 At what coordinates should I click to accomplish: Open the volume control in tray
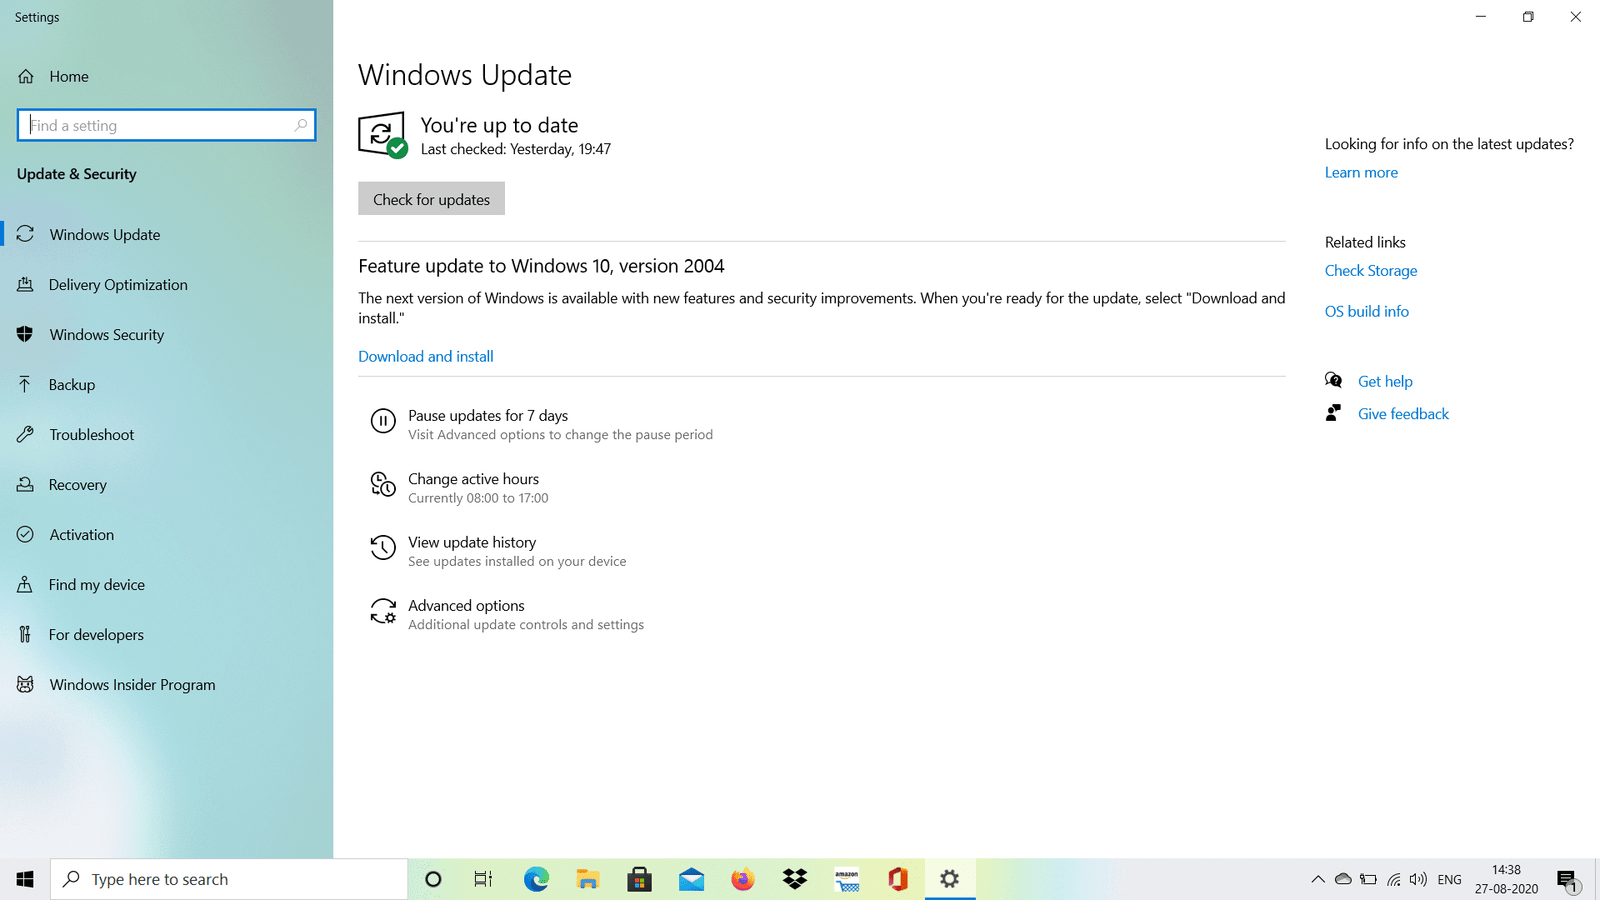pos(1418,879)
